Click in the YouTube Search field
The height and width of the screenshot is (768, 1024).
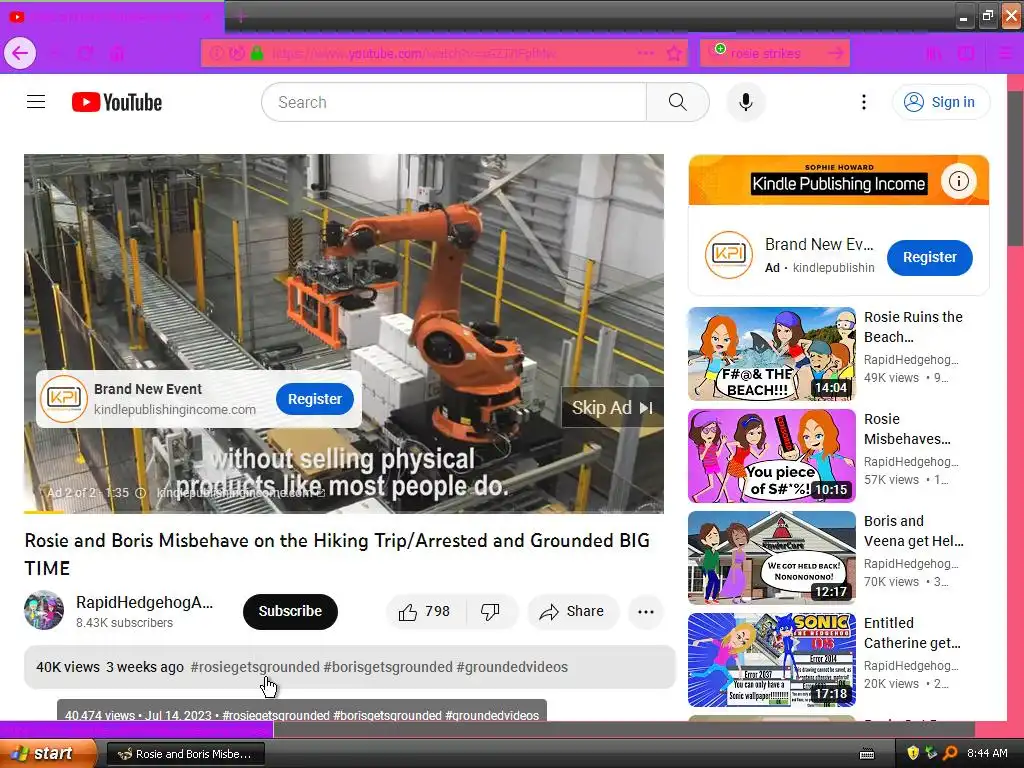(x=454, y=102)
